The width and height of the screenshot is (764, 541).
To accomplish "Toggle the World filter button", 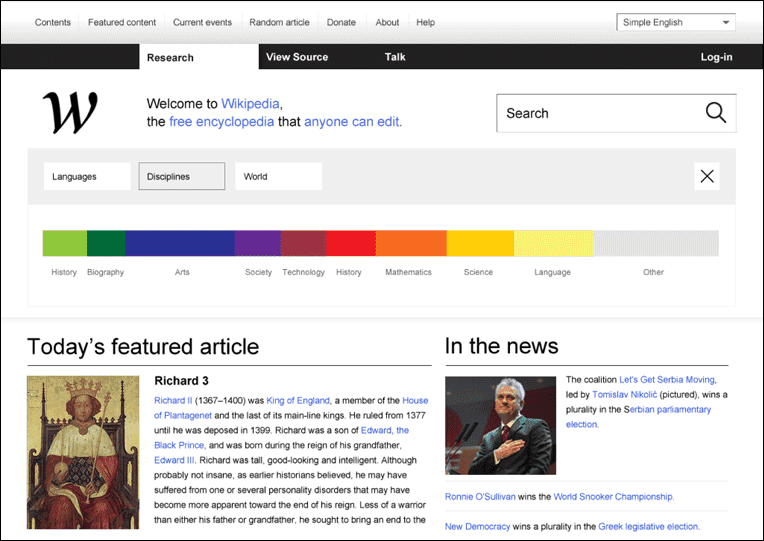I will 279,176.
